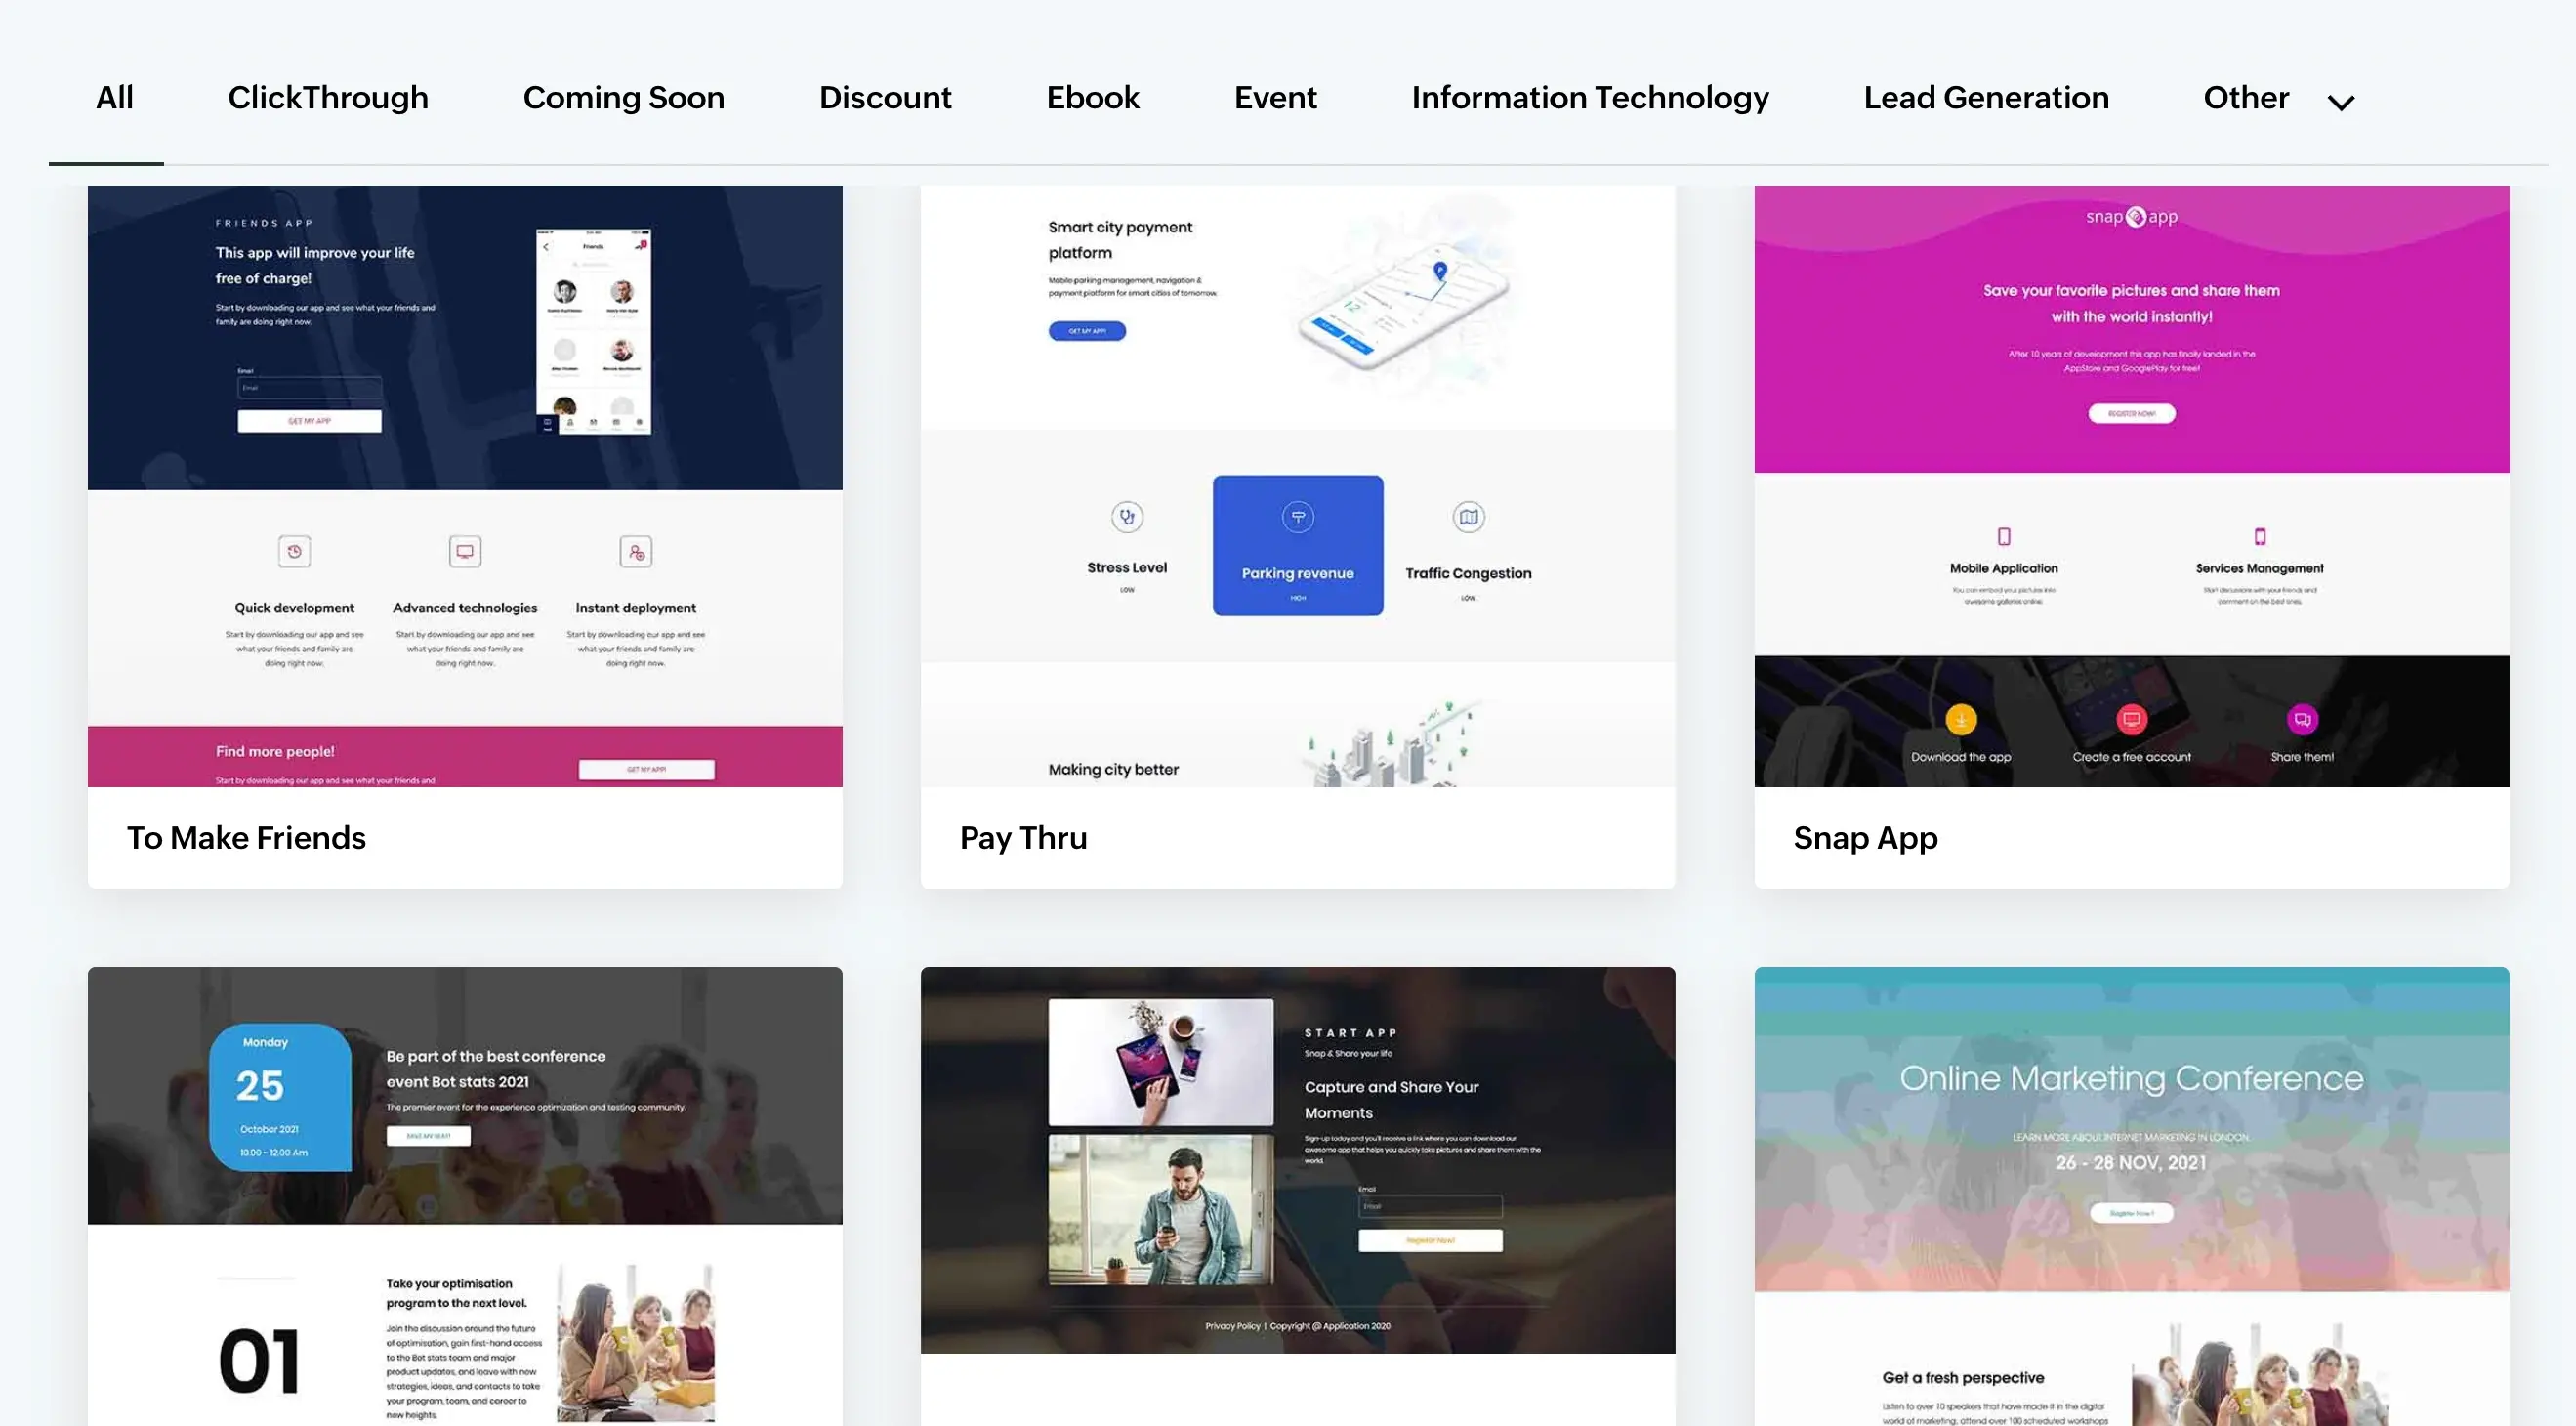The height and width of the screenshot is (1426, 2576).
Task: Click the chevron next to 'Other'
Action: (x=2343, y=97)
